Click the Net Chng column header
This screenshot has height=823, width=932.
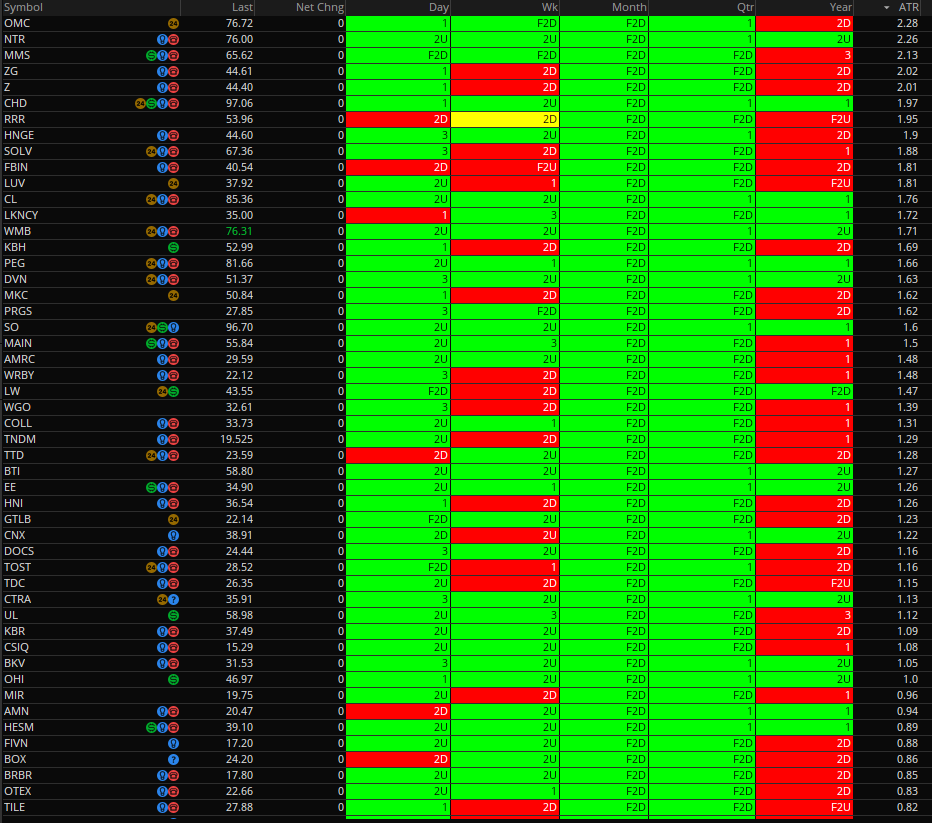(x=320, y=8)
